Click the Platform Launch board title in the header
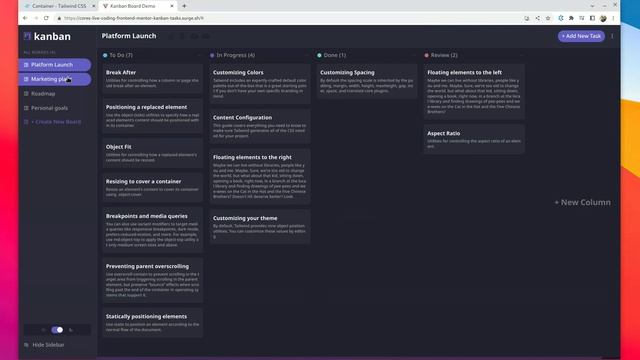 129,36
